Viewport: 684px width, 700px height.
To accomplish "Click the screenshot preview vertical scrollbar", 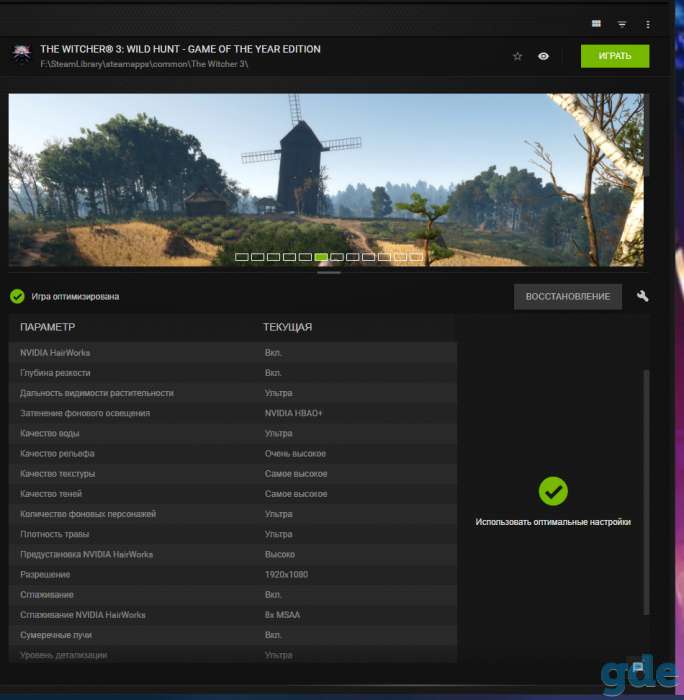I will pos(646,136).
